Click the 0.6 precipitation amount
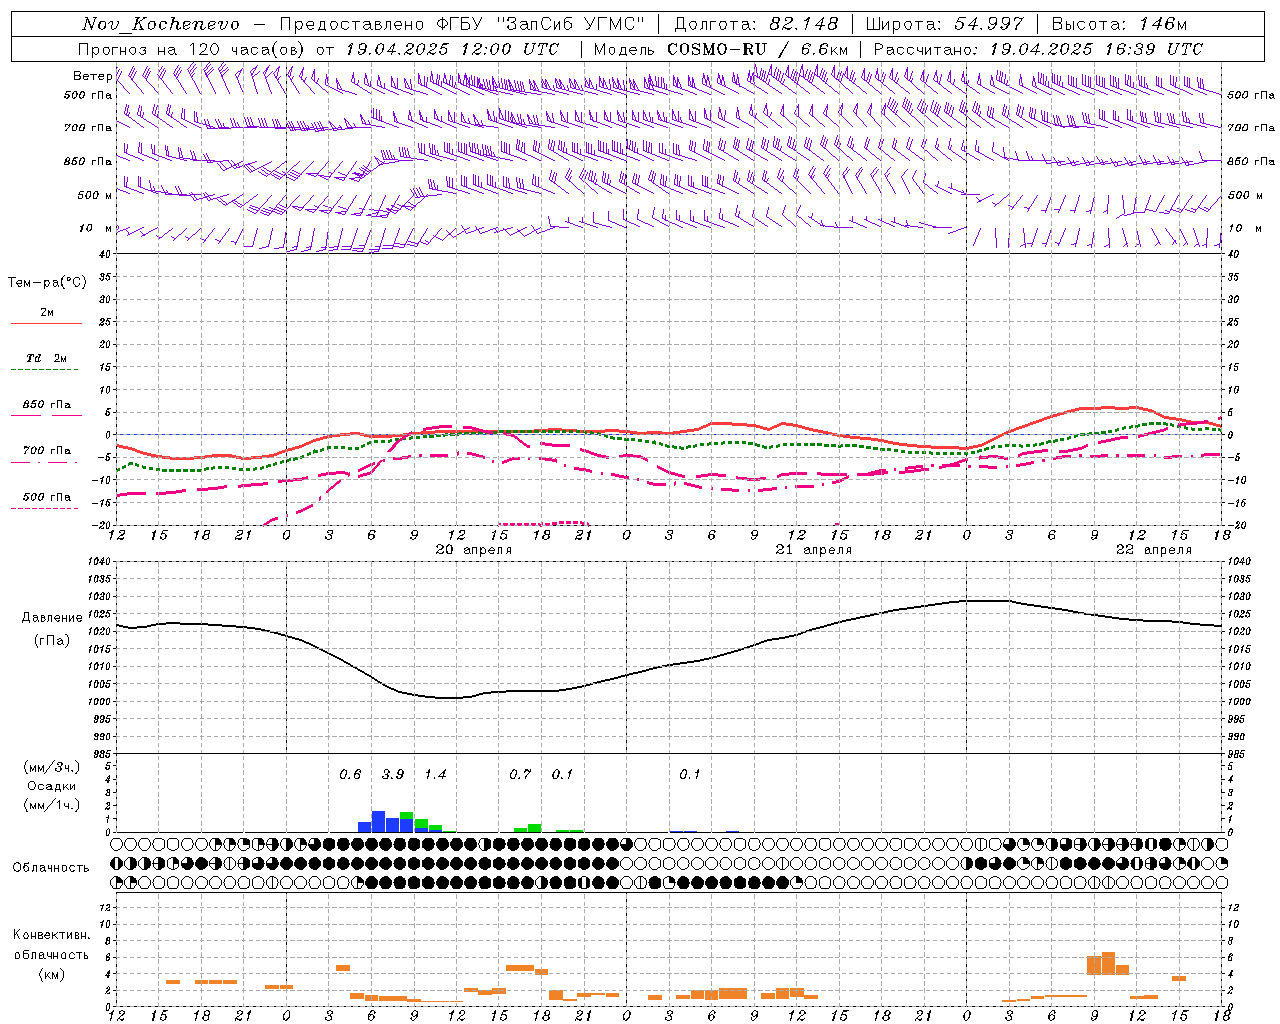The image size is (1280, 1024). tap(350, 775)
